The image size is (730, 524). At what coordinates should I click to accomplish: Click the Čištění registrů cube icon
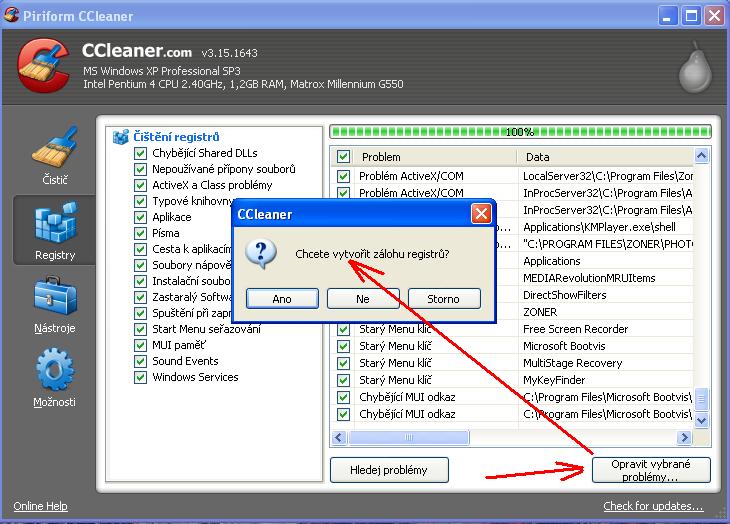tap(121, 137)
